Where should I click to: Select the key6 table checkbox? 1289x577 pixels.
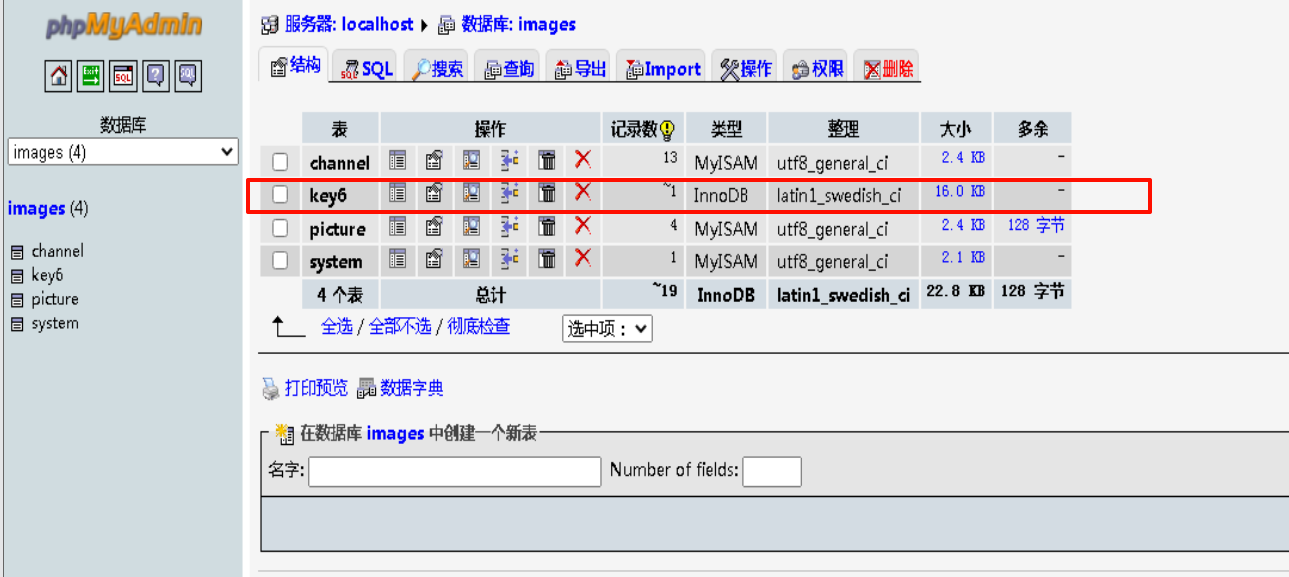pos(280,195)
